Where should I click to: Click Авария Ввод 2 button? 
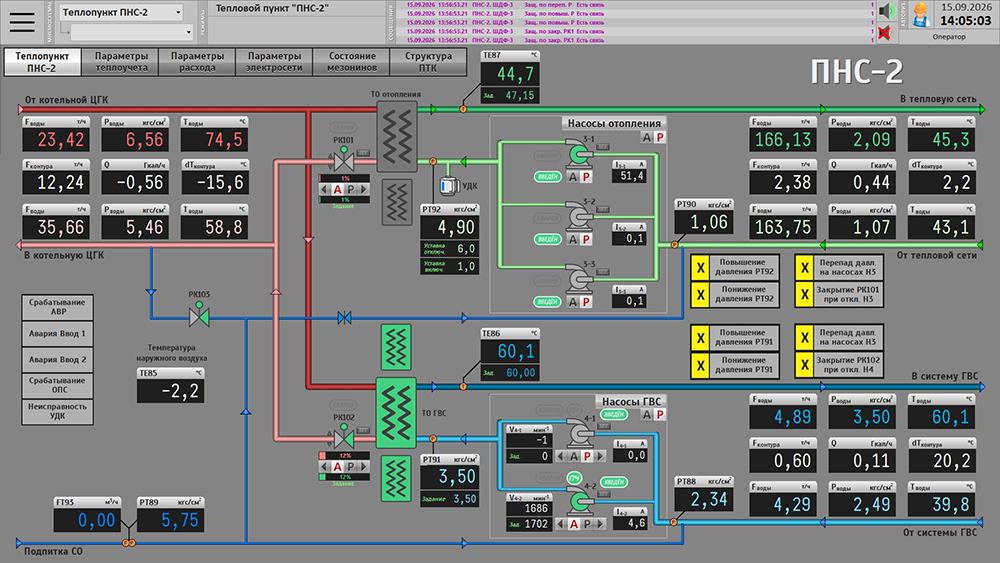pyautogui.click(x=57, y=360)
